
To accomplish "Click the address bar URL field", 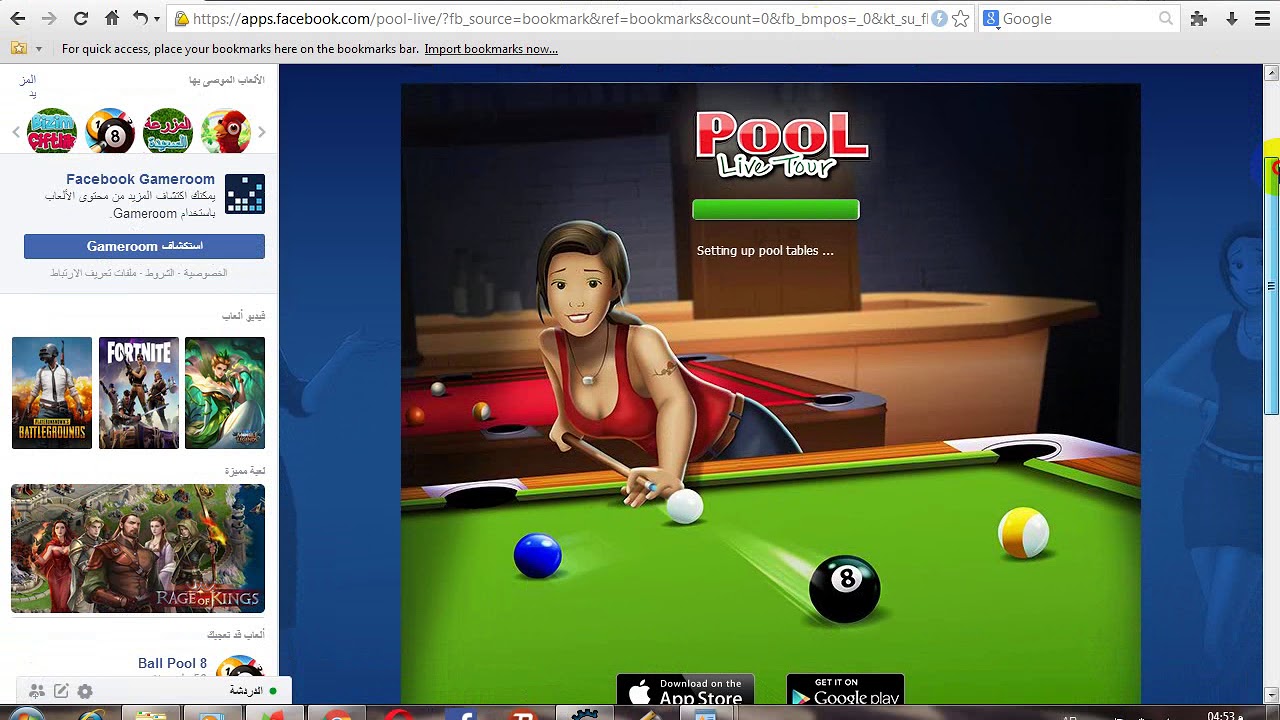I will coord(560,18).
